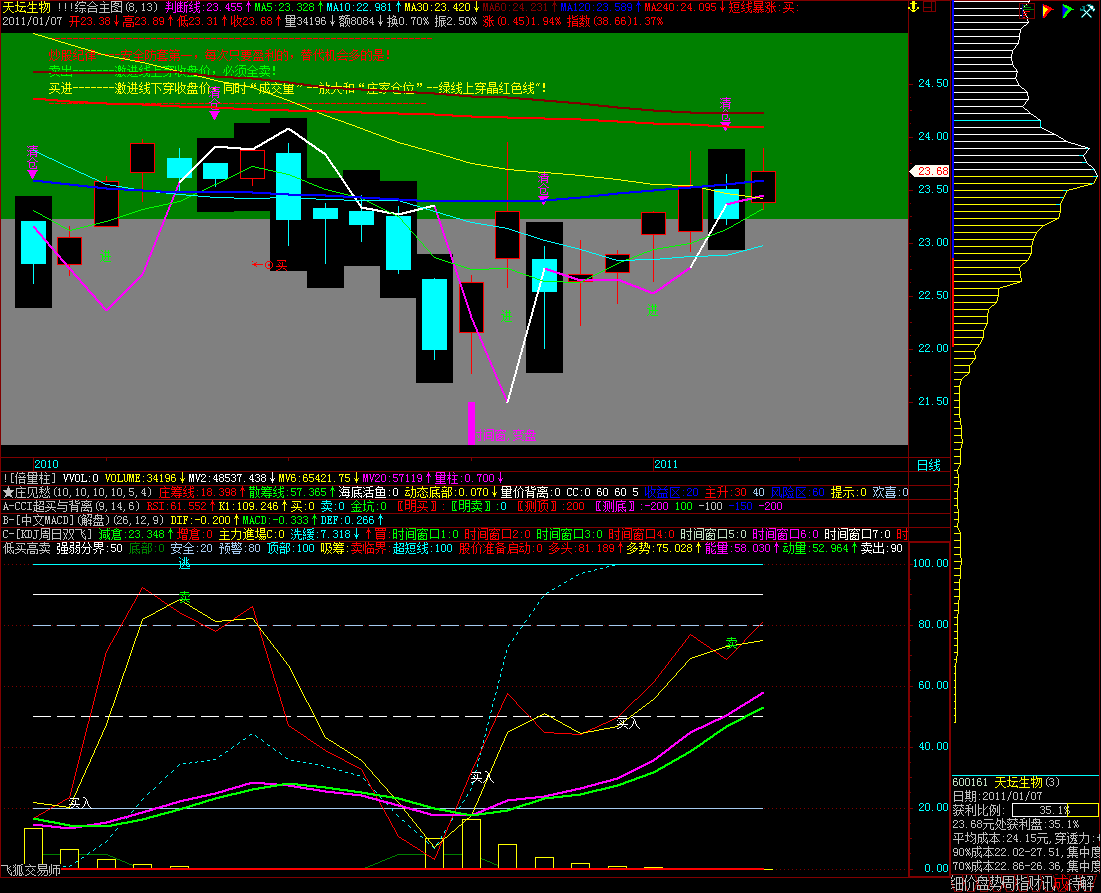
Task: Click the magenta time-window bar marker
Action: point(471,423)
